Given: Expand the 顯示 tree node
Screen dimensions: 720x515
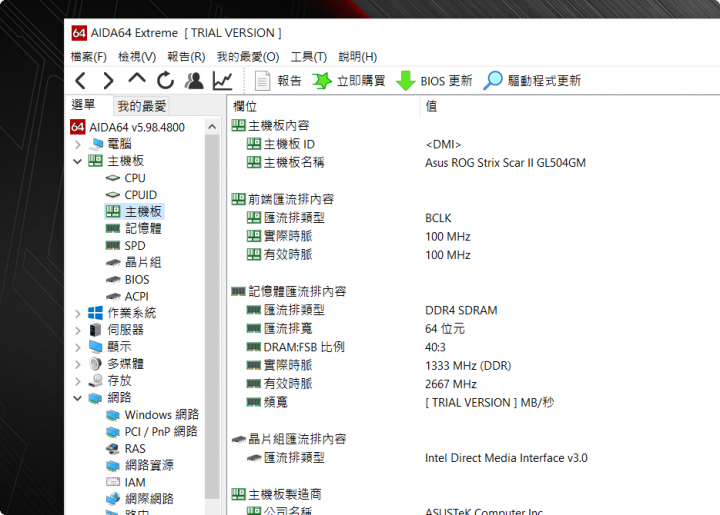Looking at the screenshot, I should [78, 347].
